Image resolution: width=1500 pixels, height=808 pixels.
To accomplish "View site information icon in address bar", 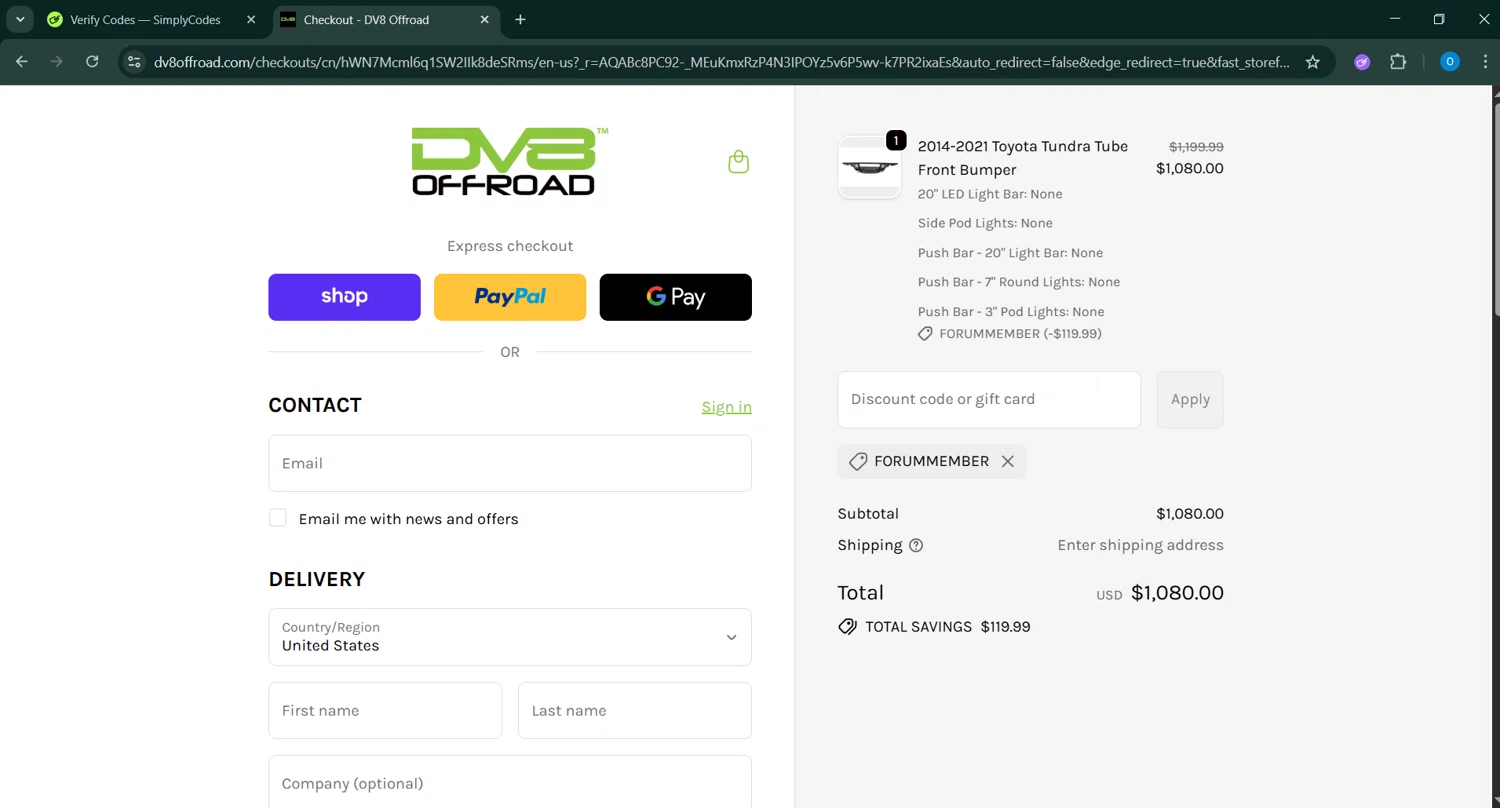I will point(134,62).
